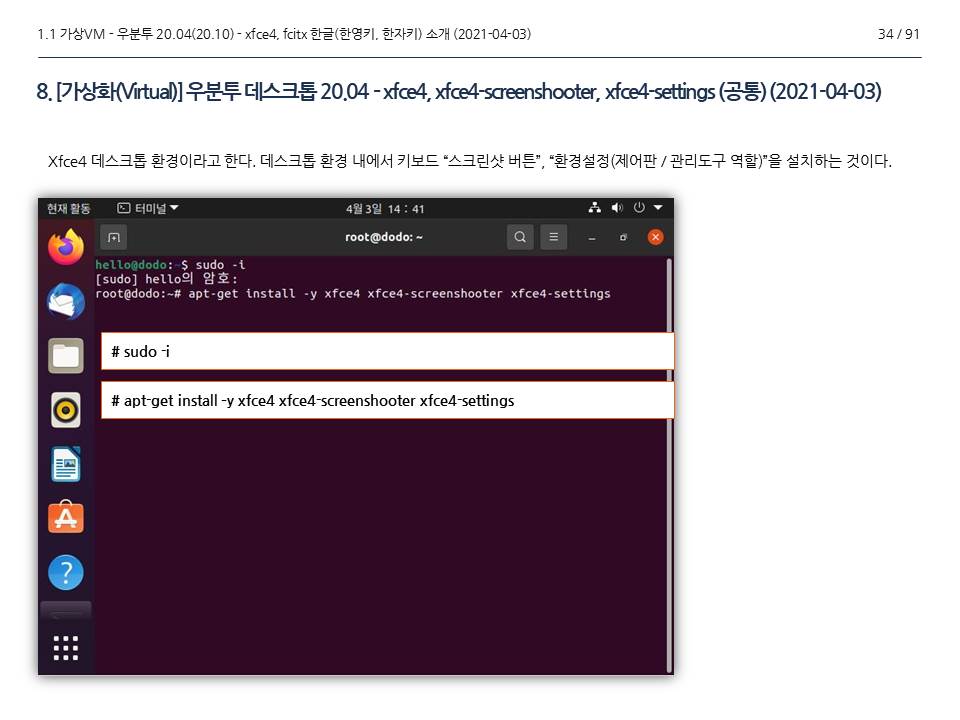Click the section 8 heading about xfce4
Image resolution: width=960 pixels, height=720 pixels.
click(x=459, y=92)
